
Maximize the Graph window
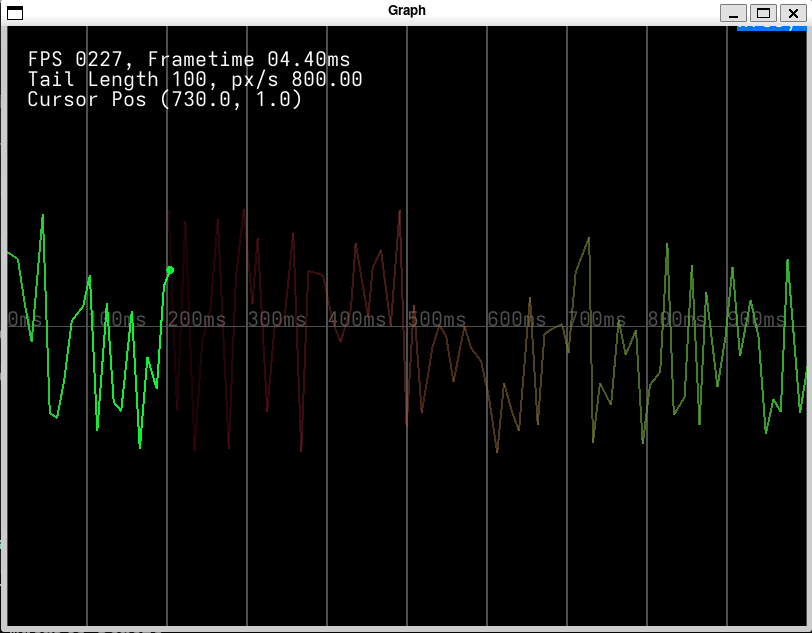coord(762,12)
